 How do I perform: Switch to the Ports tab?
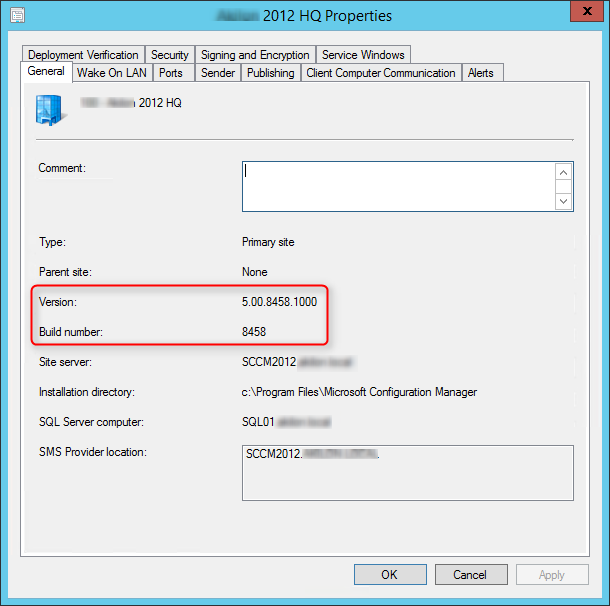(x=174, y=73)
